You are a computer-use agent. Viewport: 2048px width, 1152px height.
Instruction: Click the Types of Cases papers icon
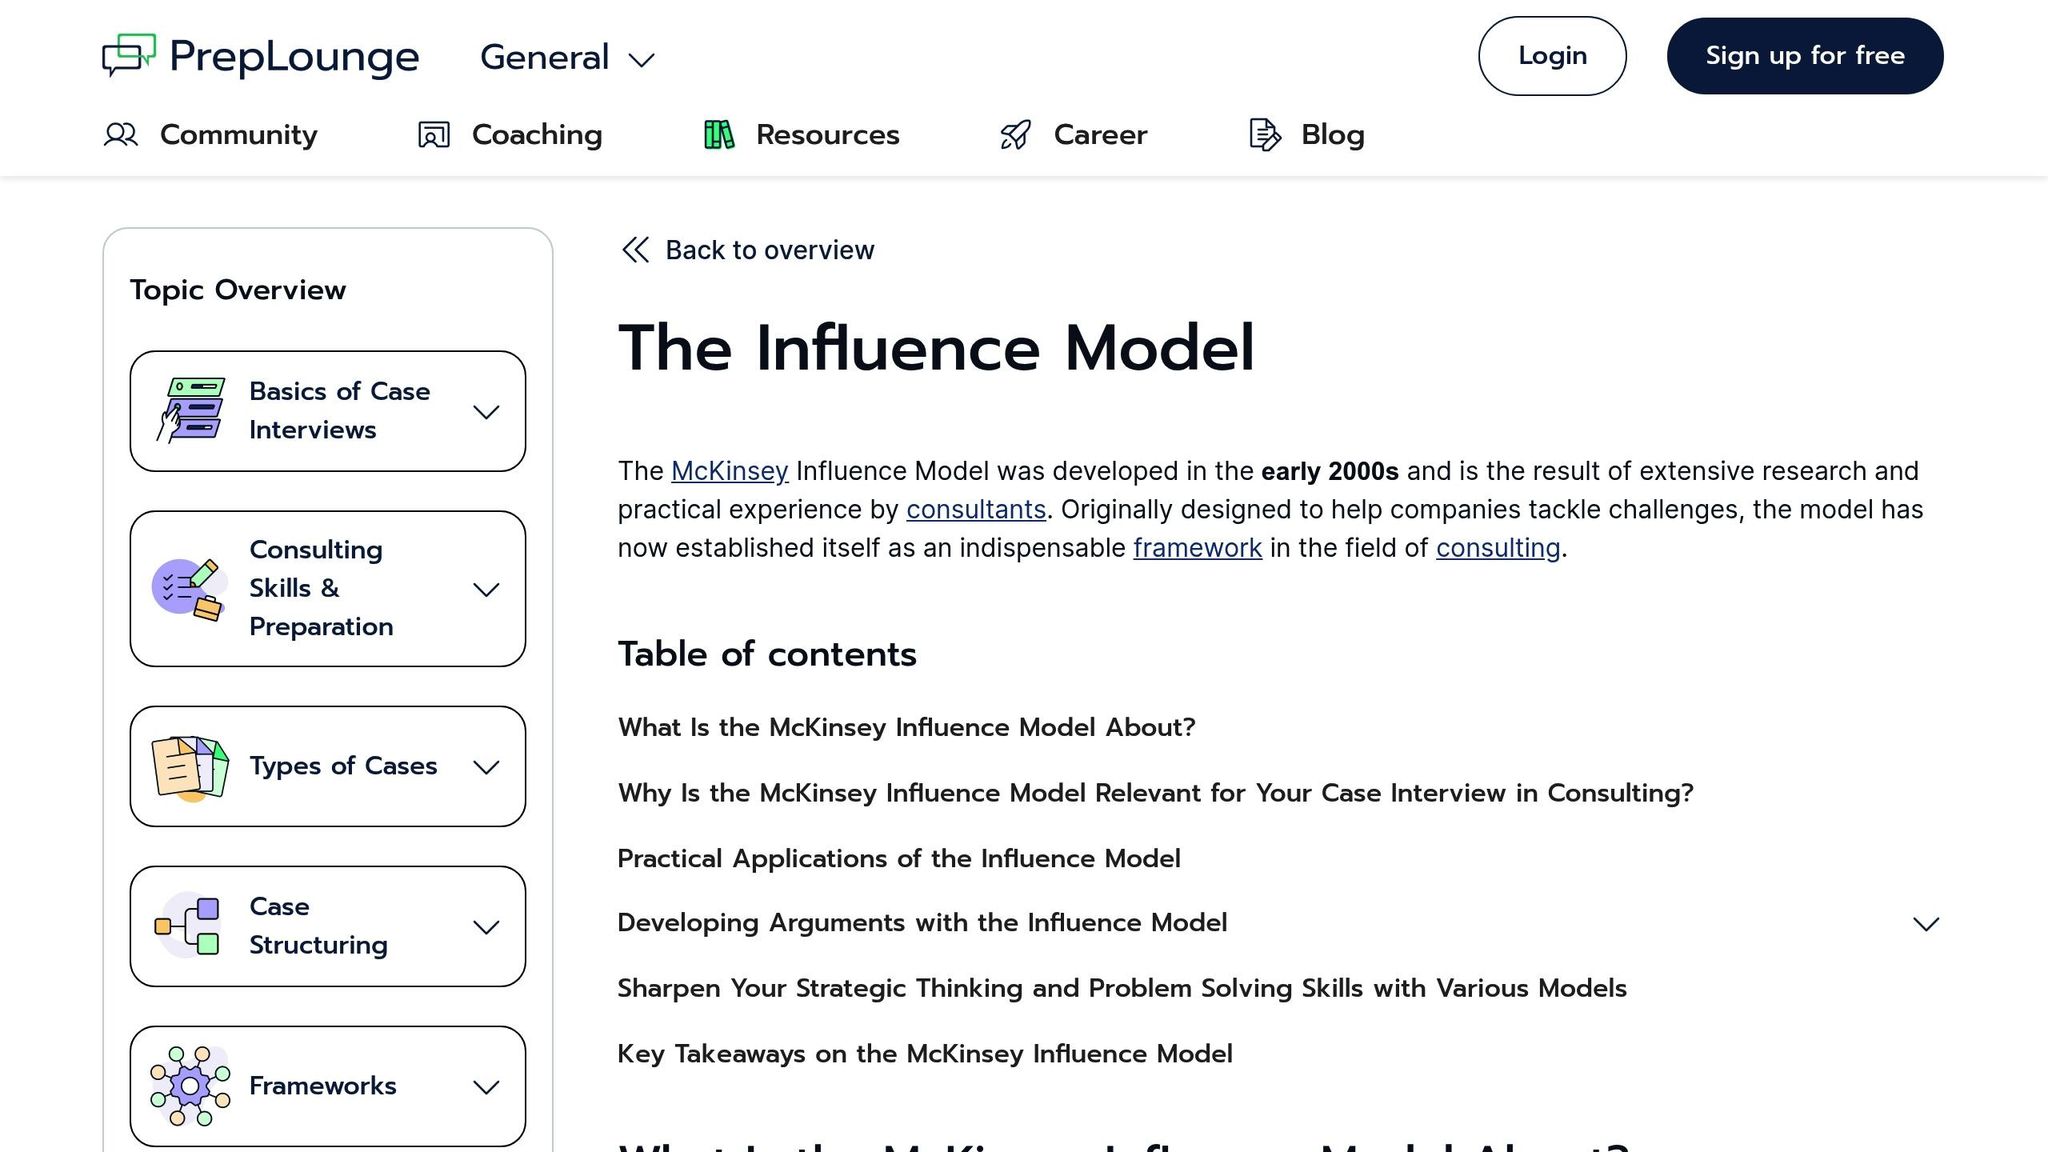(x=190, y=767)
